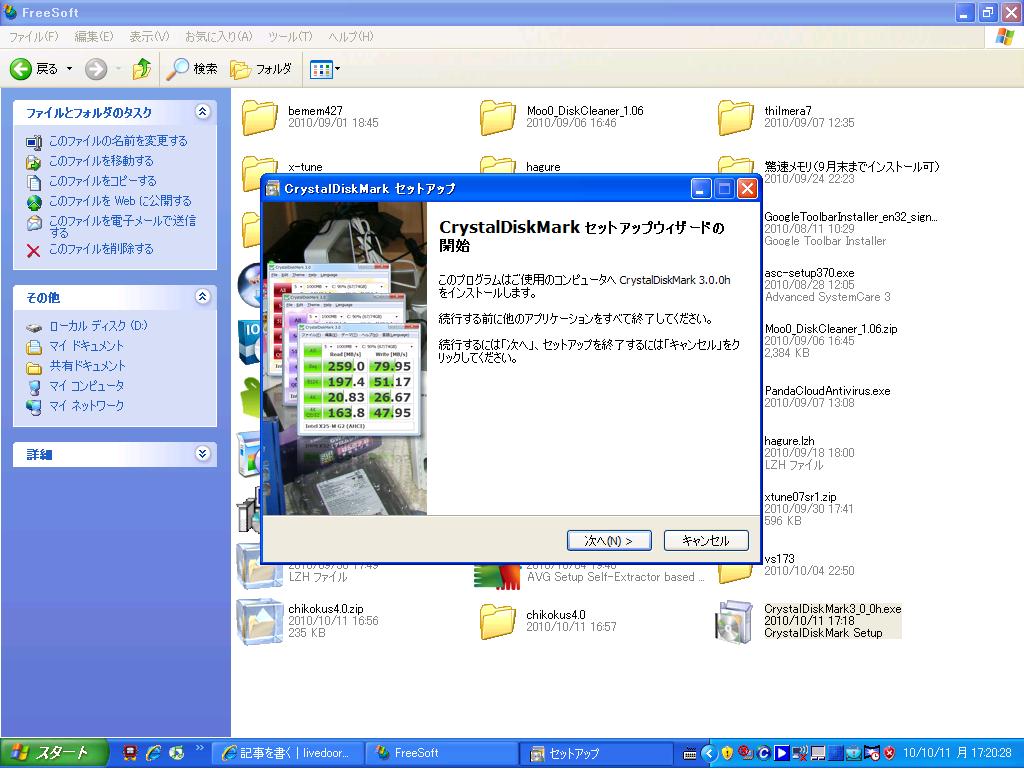Click このファイルを移動する link
1024x771 pixels.
(x=101, y=161)
